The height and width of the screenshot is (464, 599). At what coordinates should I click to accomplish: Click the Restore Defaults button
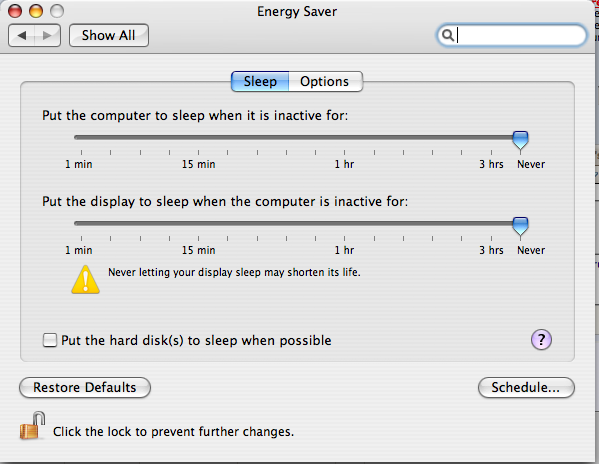85,387
